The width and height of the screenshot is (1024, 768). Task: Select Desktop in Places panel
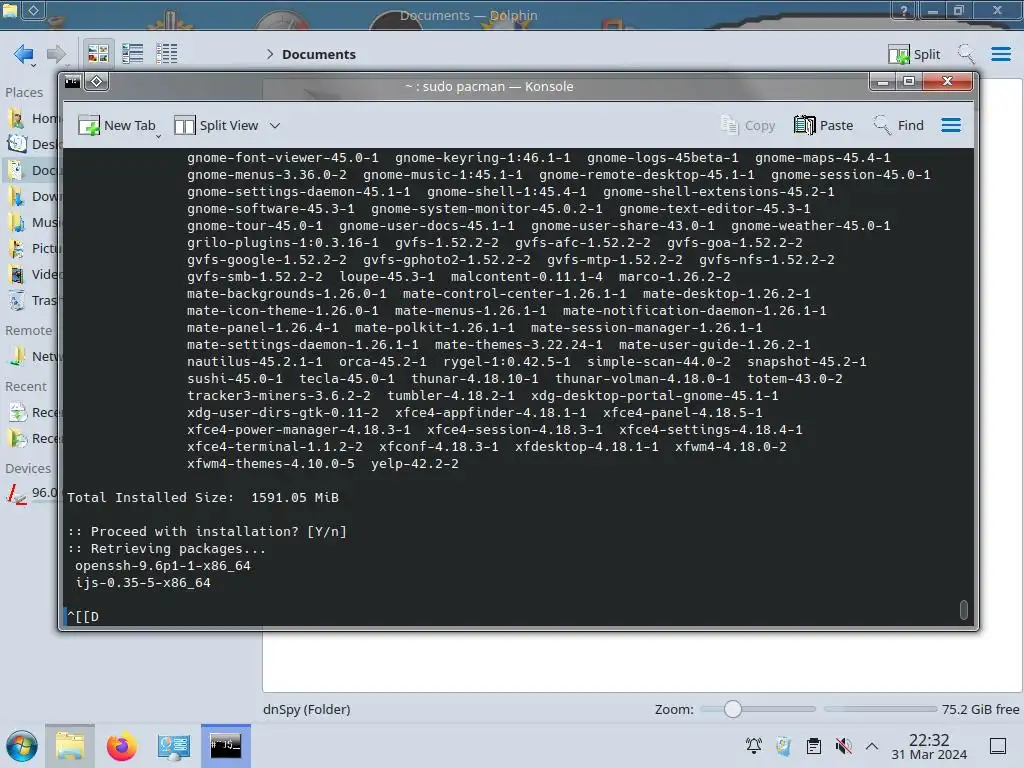point(33,144)
